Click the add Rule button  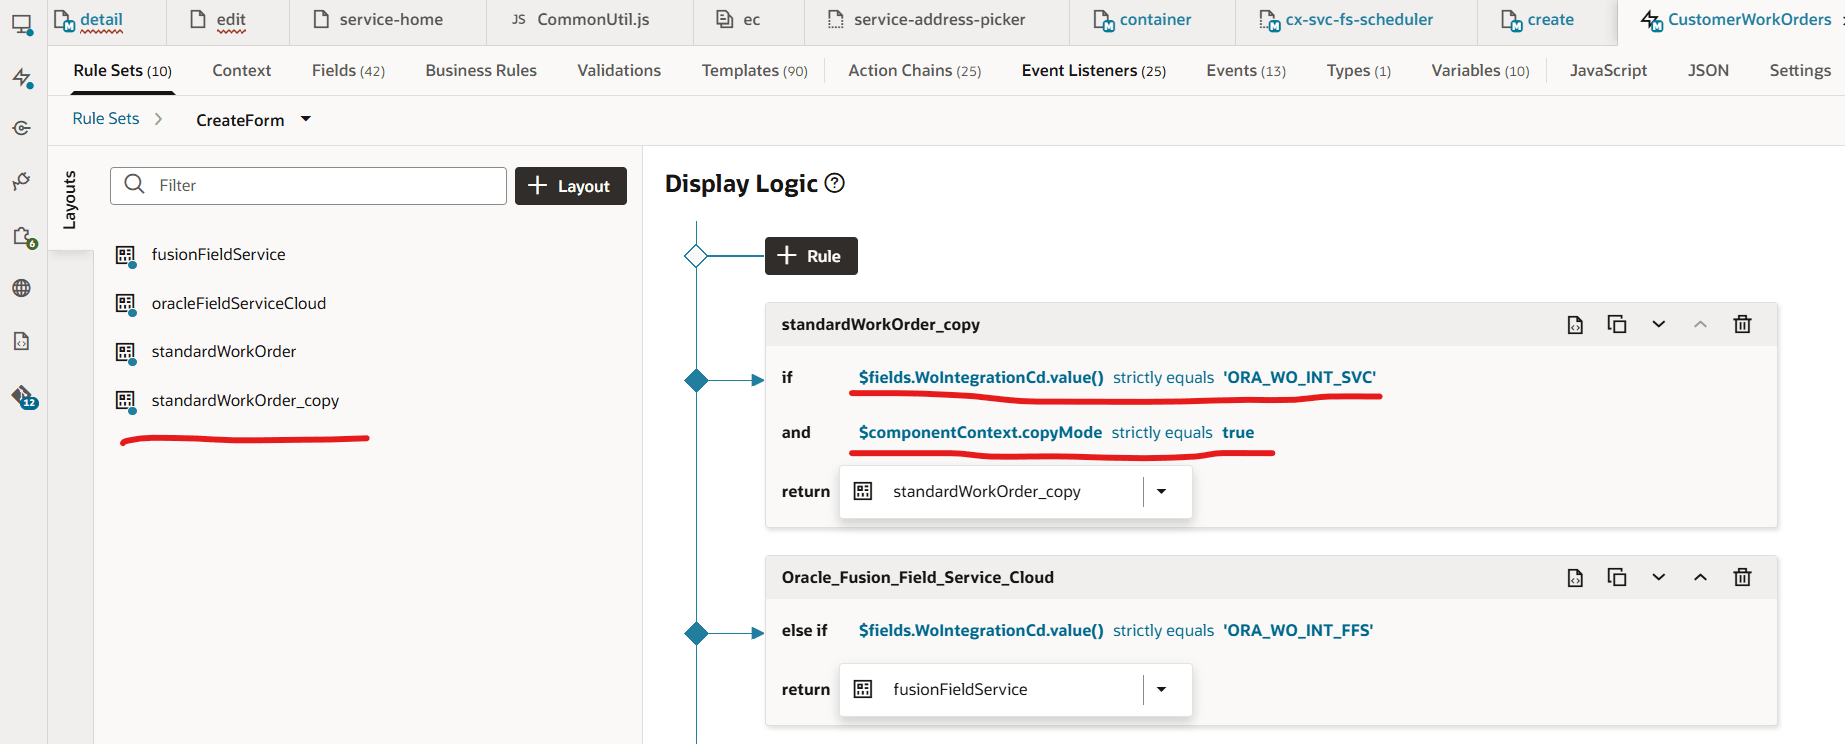[x=811, y=256]
